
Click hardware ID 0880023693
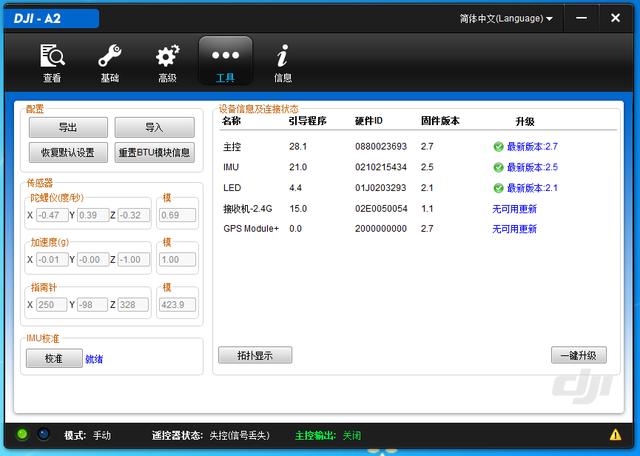coord(381,147)
